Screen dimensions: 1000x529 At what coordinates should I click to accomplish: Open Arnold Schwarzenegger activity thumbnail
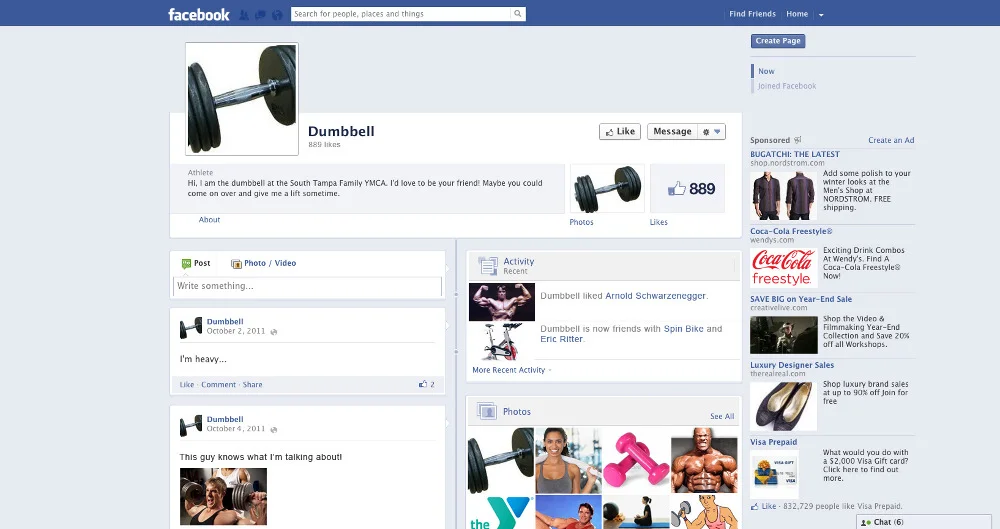502,302
